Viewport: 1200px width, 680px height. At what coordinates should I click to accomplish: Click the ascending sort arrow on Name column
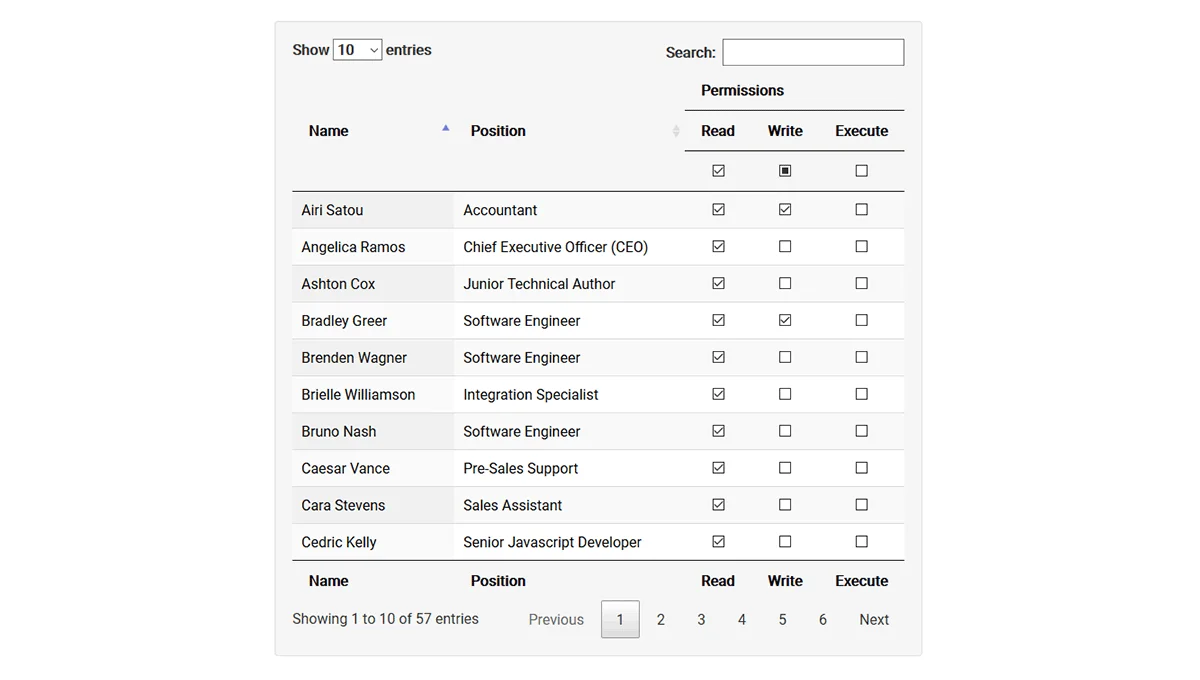[444, 128]
